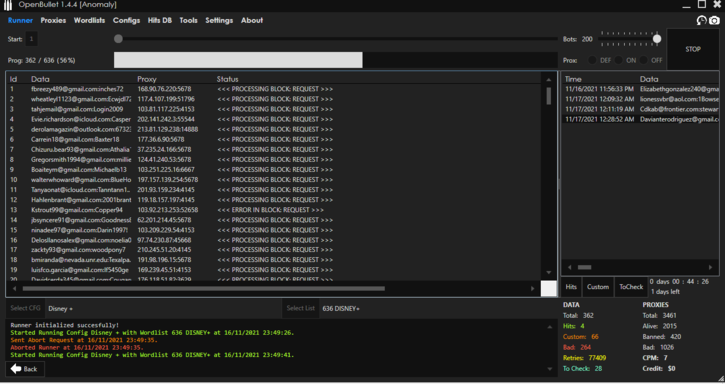
Task: Select the OFF proxy radio option
Action: point(643,60)
